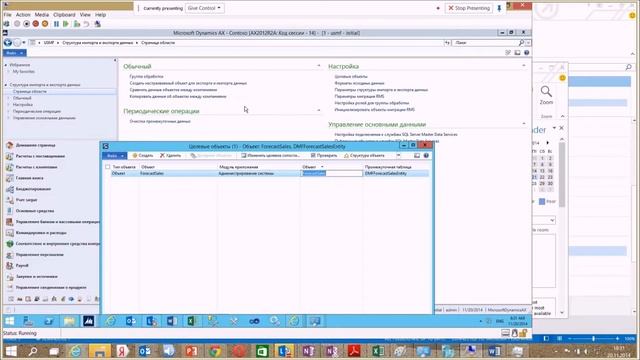Collapse the Периодические операции section chevron
This screenshot has height=360, width=640.
[319, 110]
